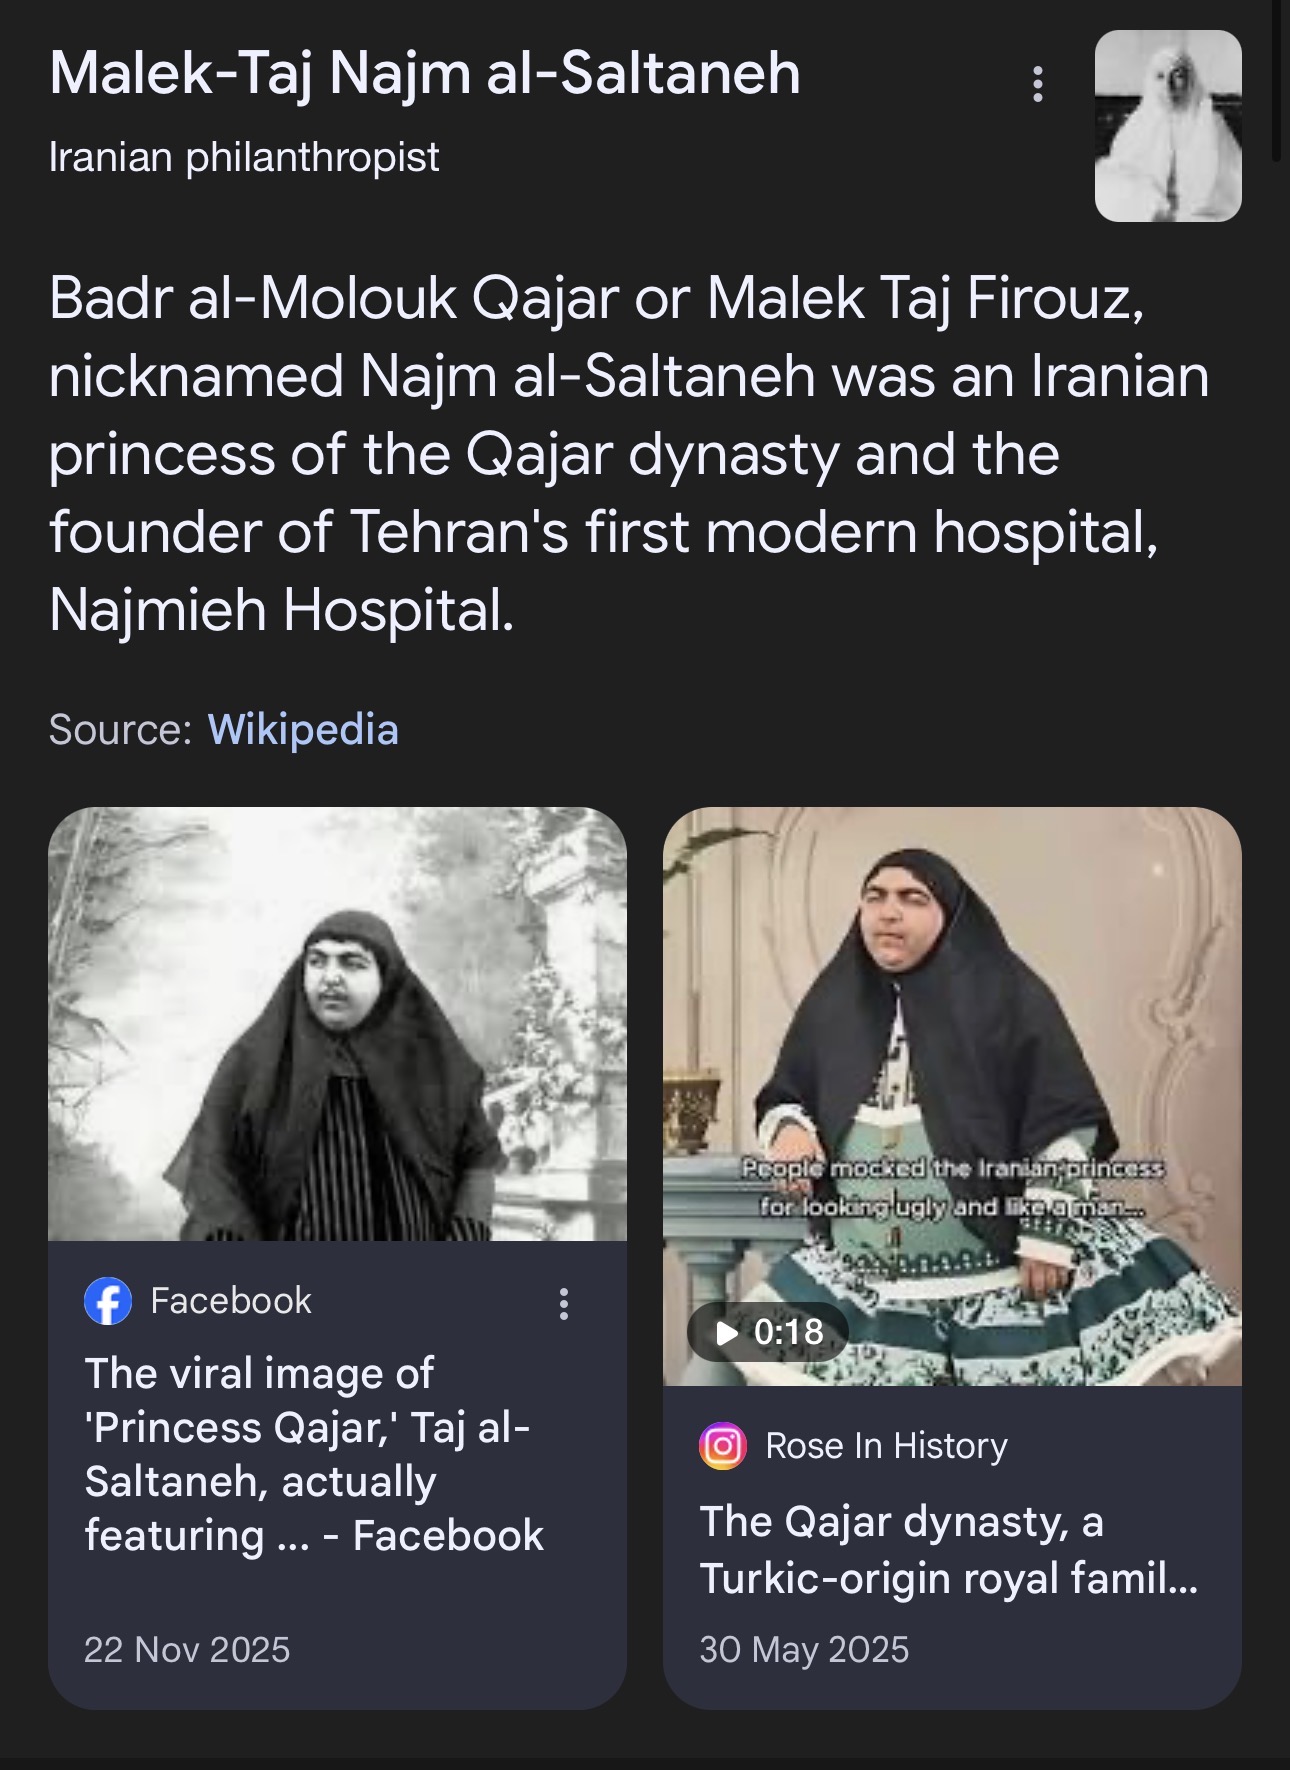Open the Wikipedia source link

(x=303, y=730)
